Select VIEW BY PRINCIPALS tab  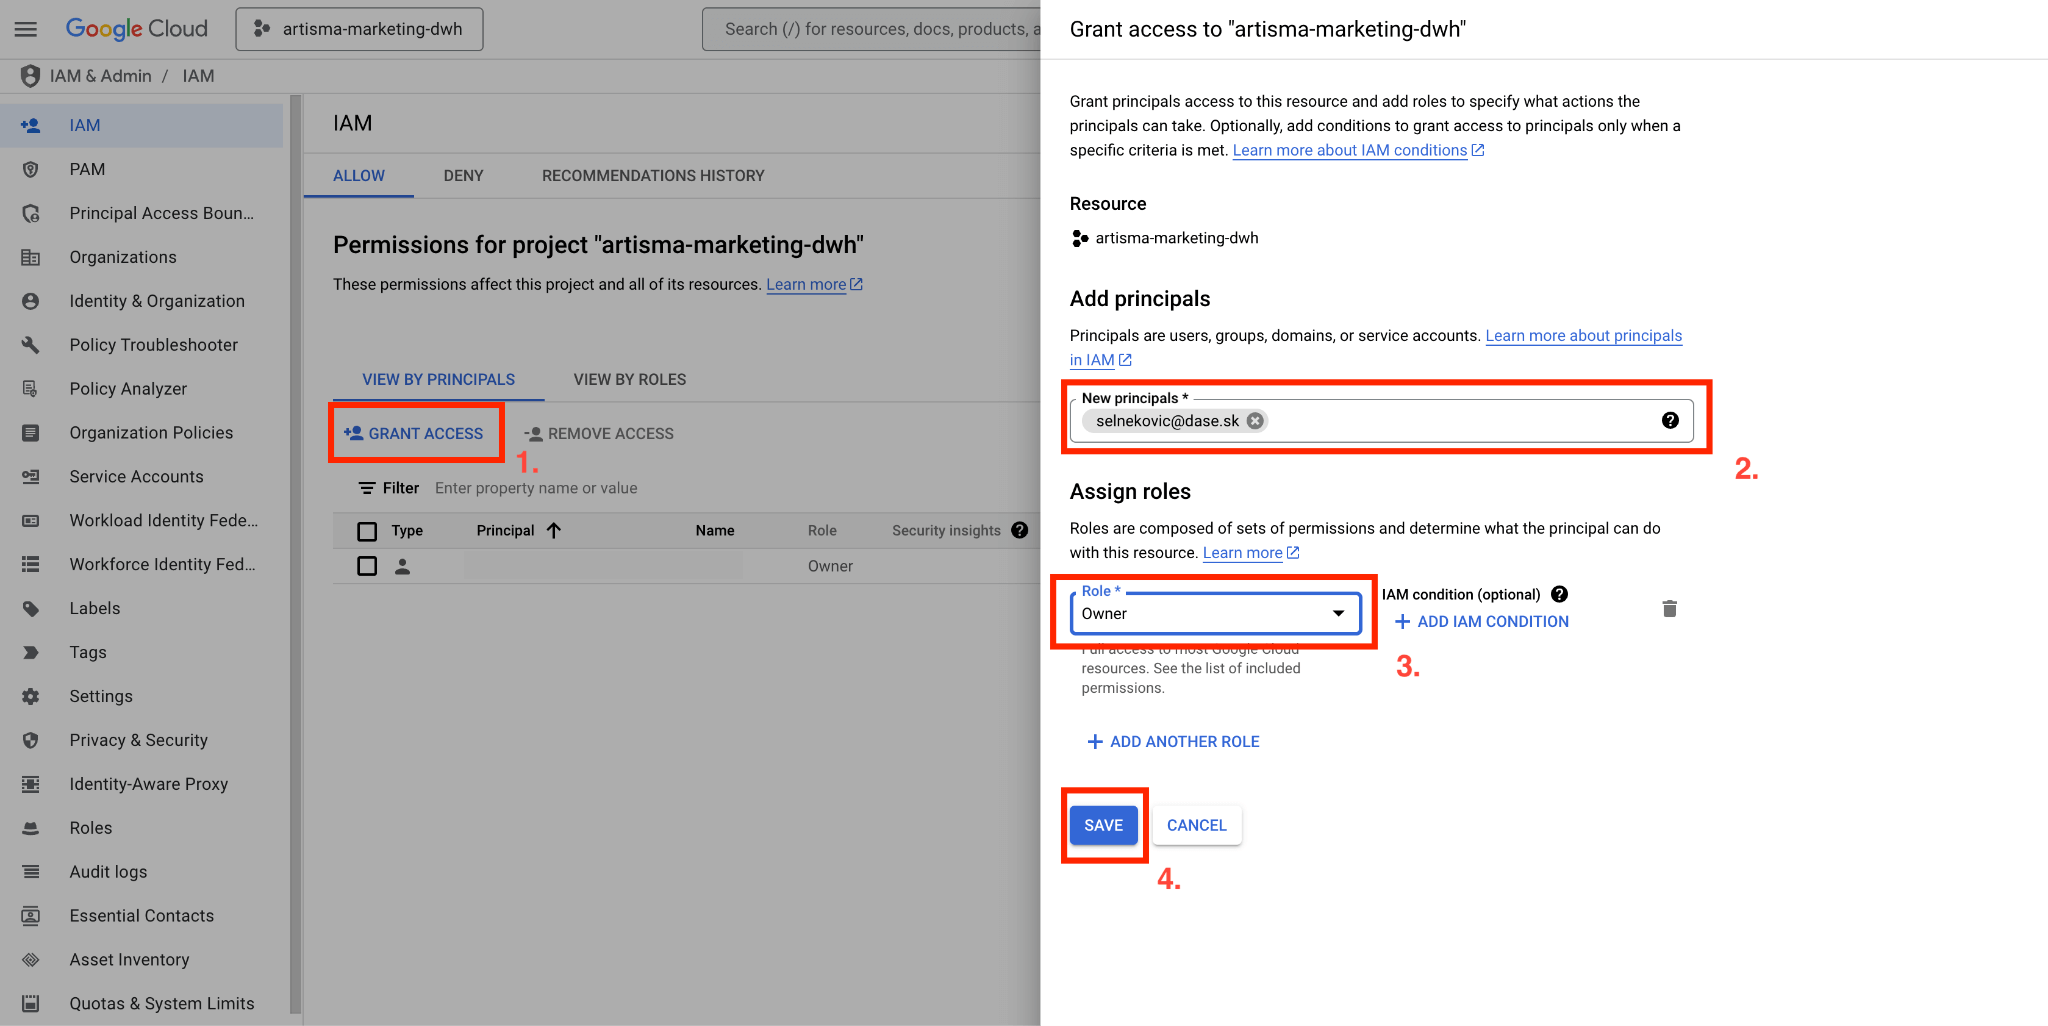pyautogui.click(x=439, y=380)
